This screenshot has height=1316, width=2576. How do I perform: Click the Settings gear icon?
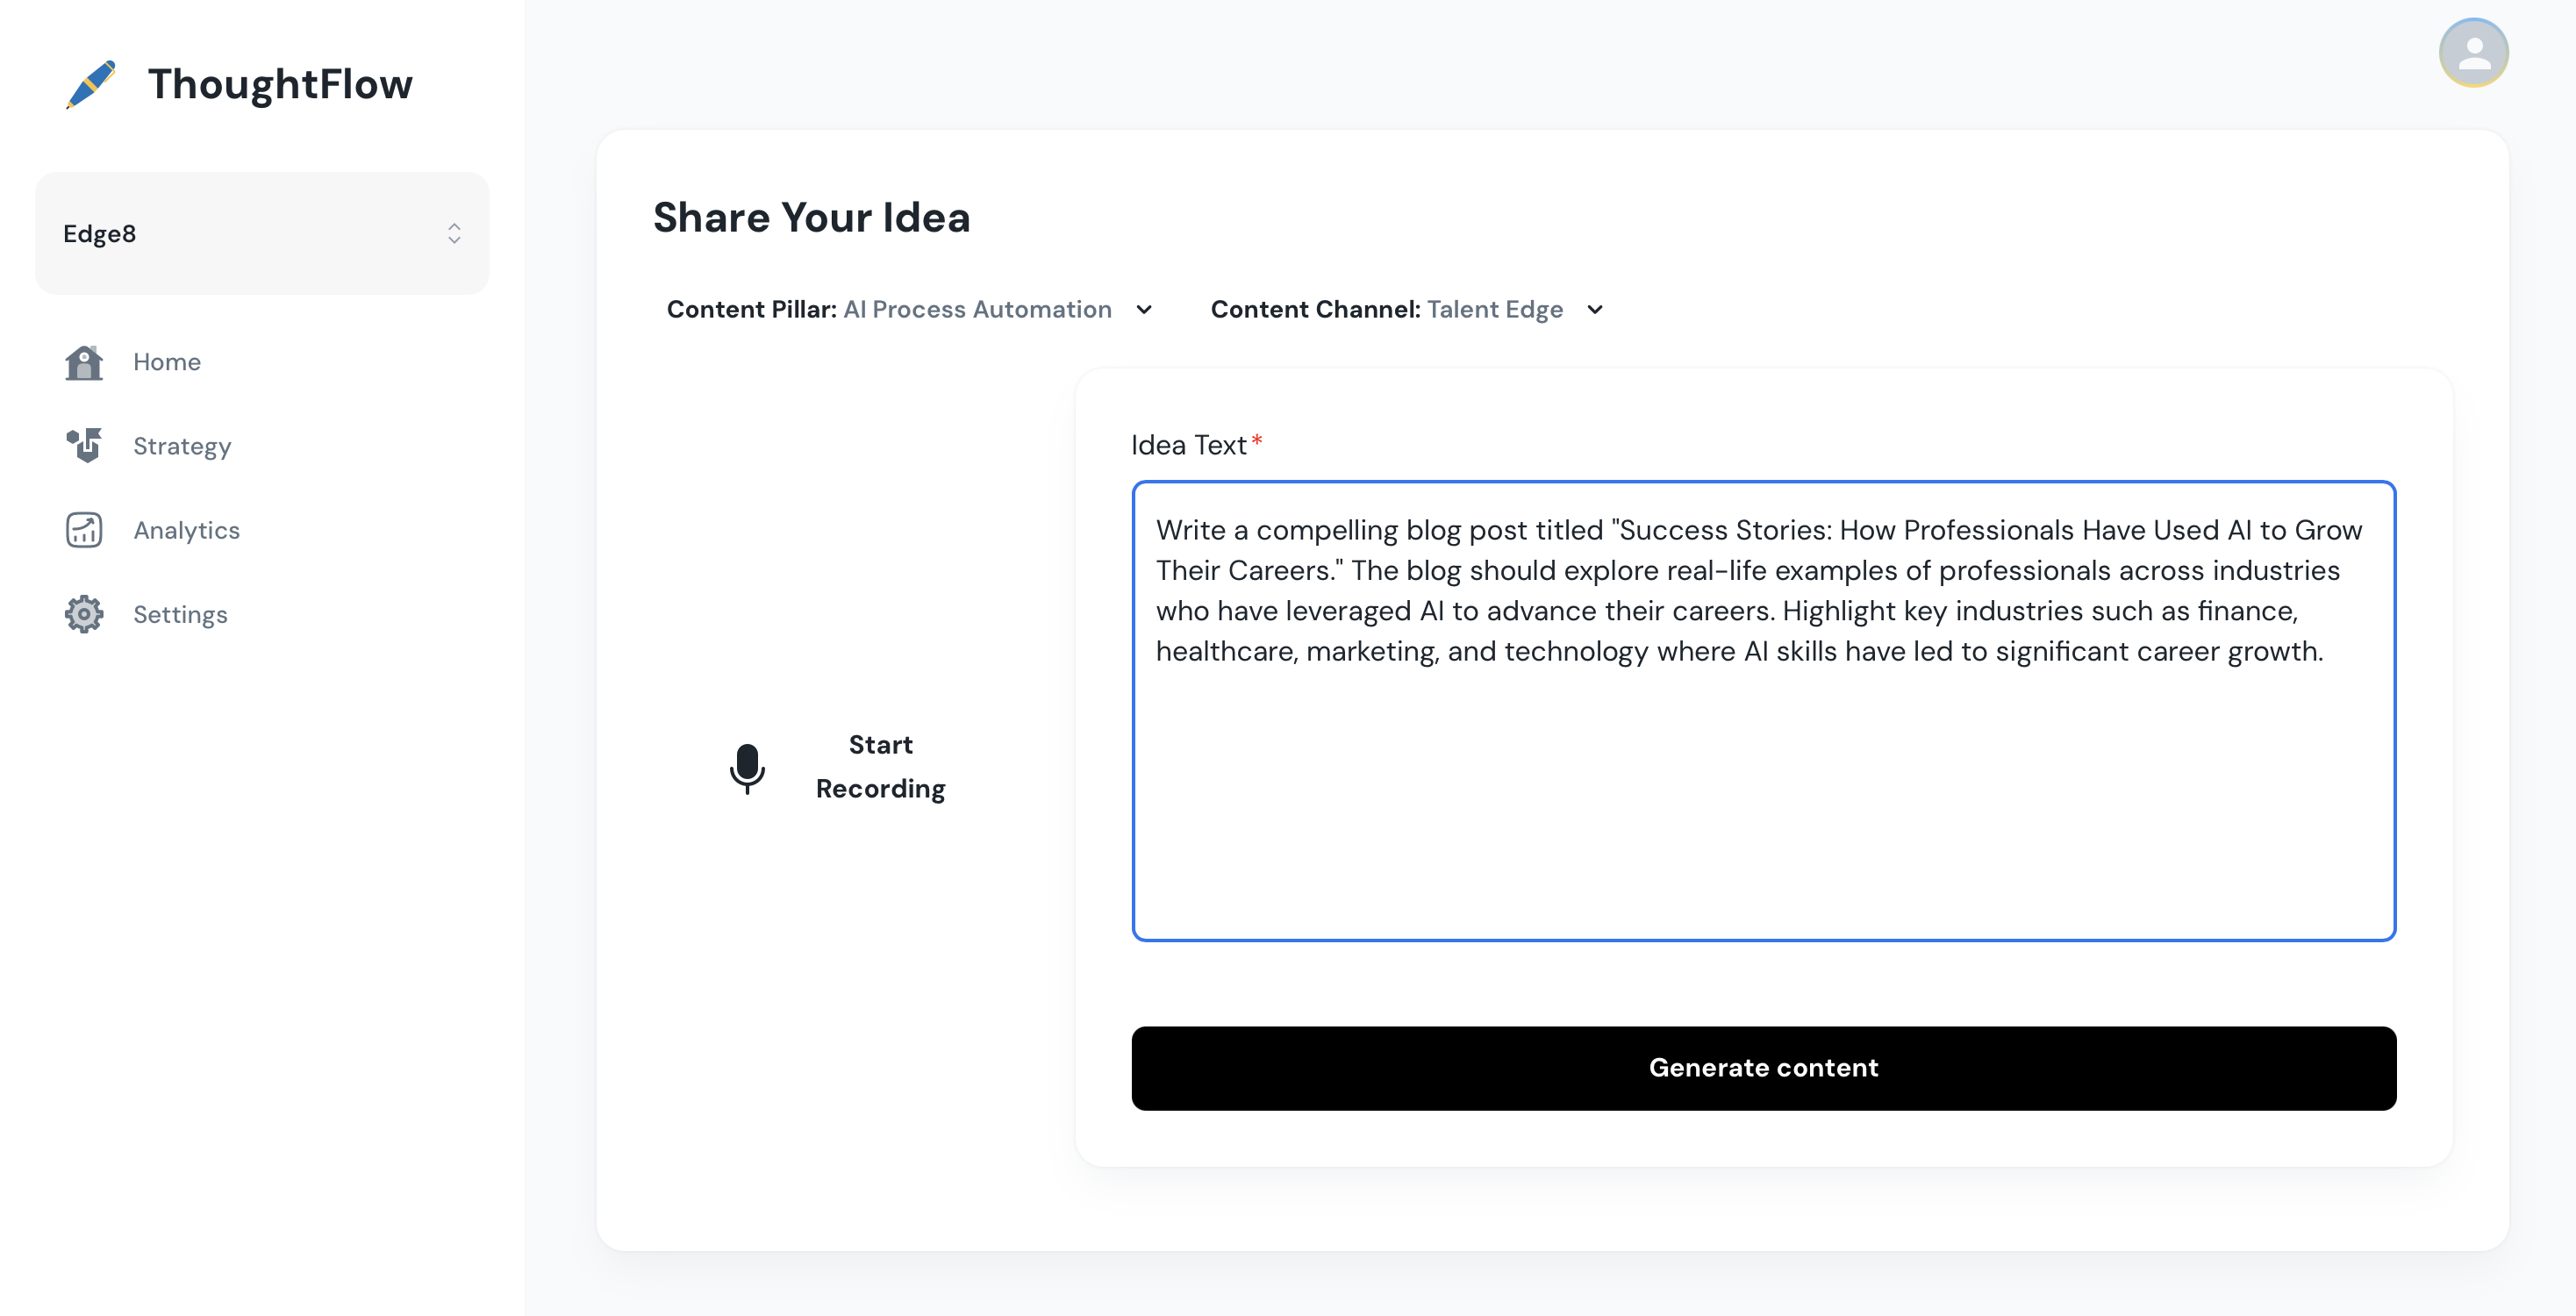coord(84,614)
